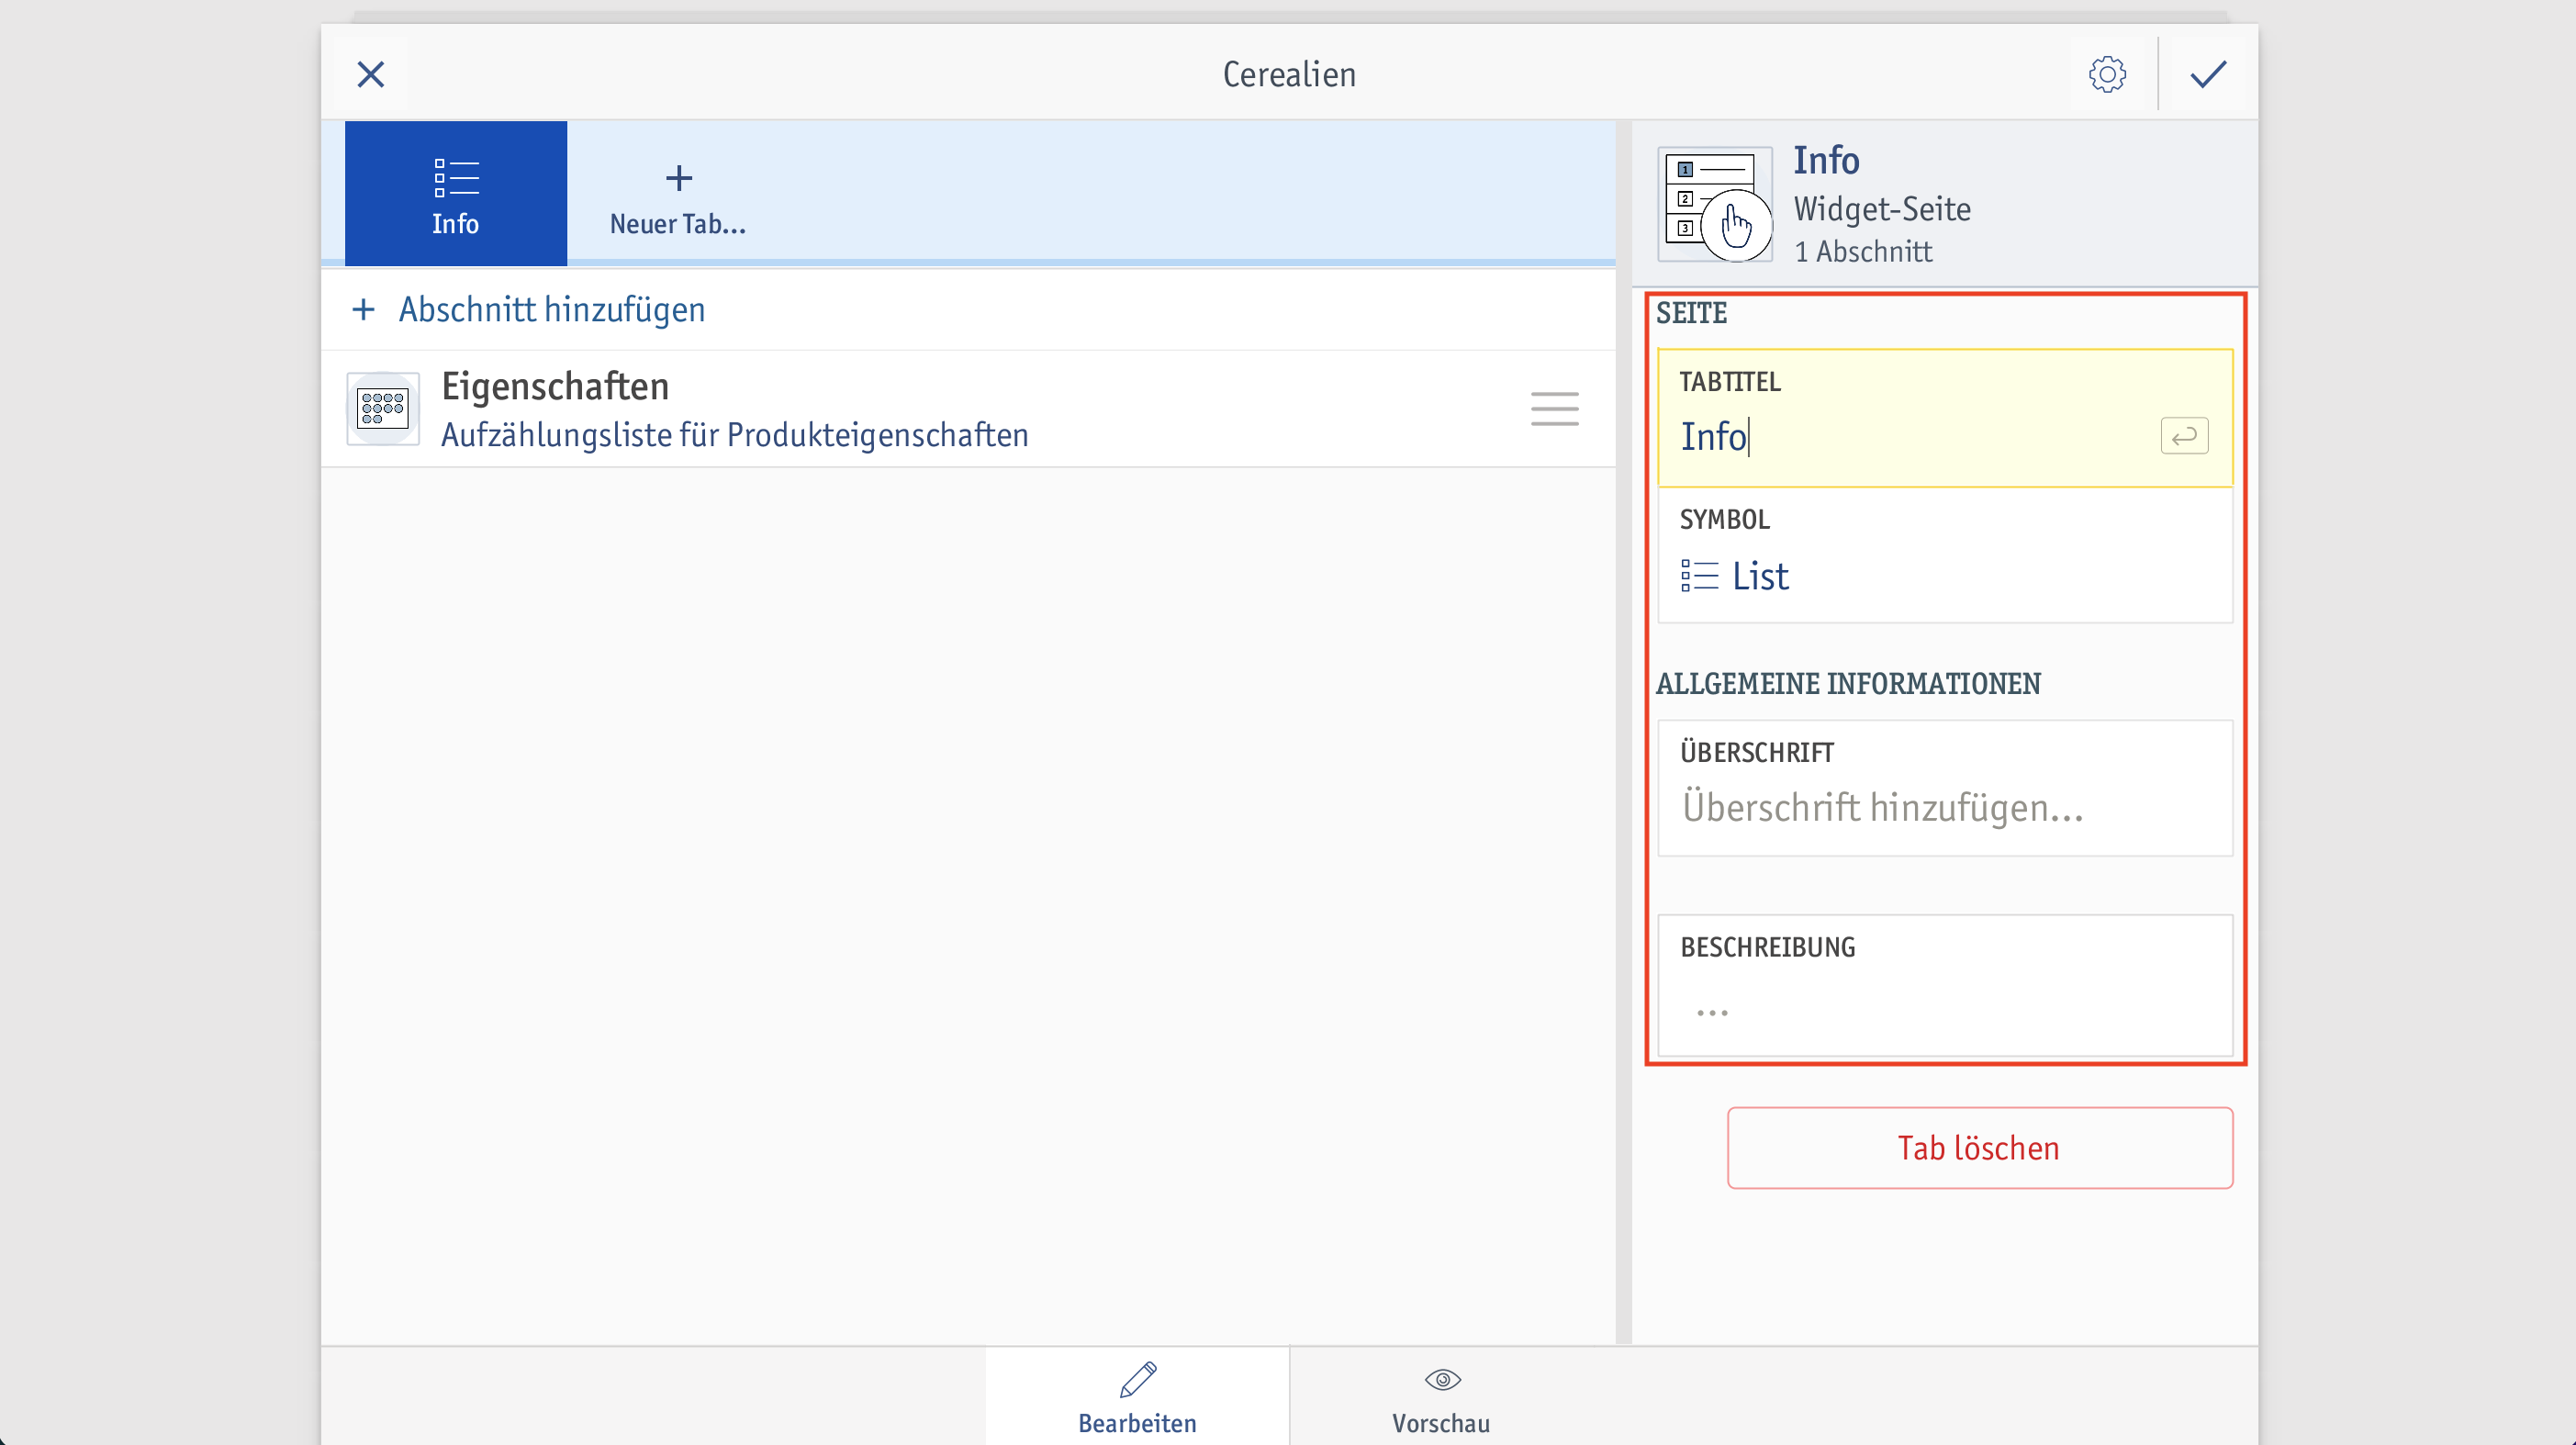Switch to Bearbeiten mode
This screenshot has height=1445, width=2576.
pos(1137,1397)
